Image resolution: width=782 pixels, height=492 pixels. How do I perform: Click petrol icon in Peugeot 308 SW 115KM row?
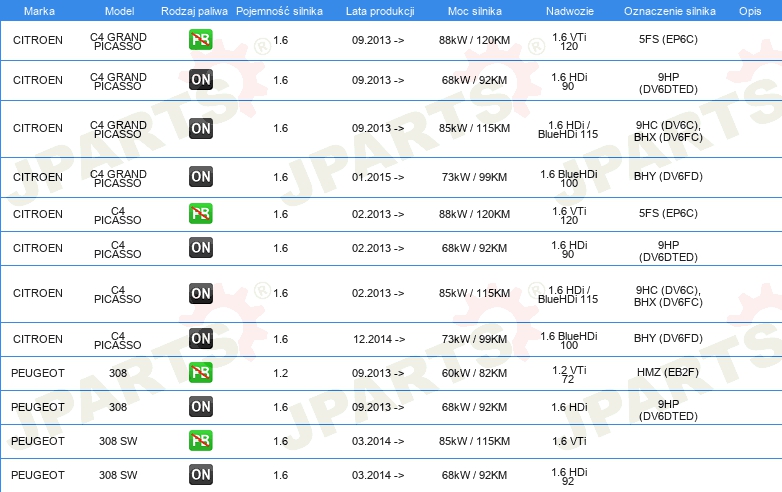point(200,441)
